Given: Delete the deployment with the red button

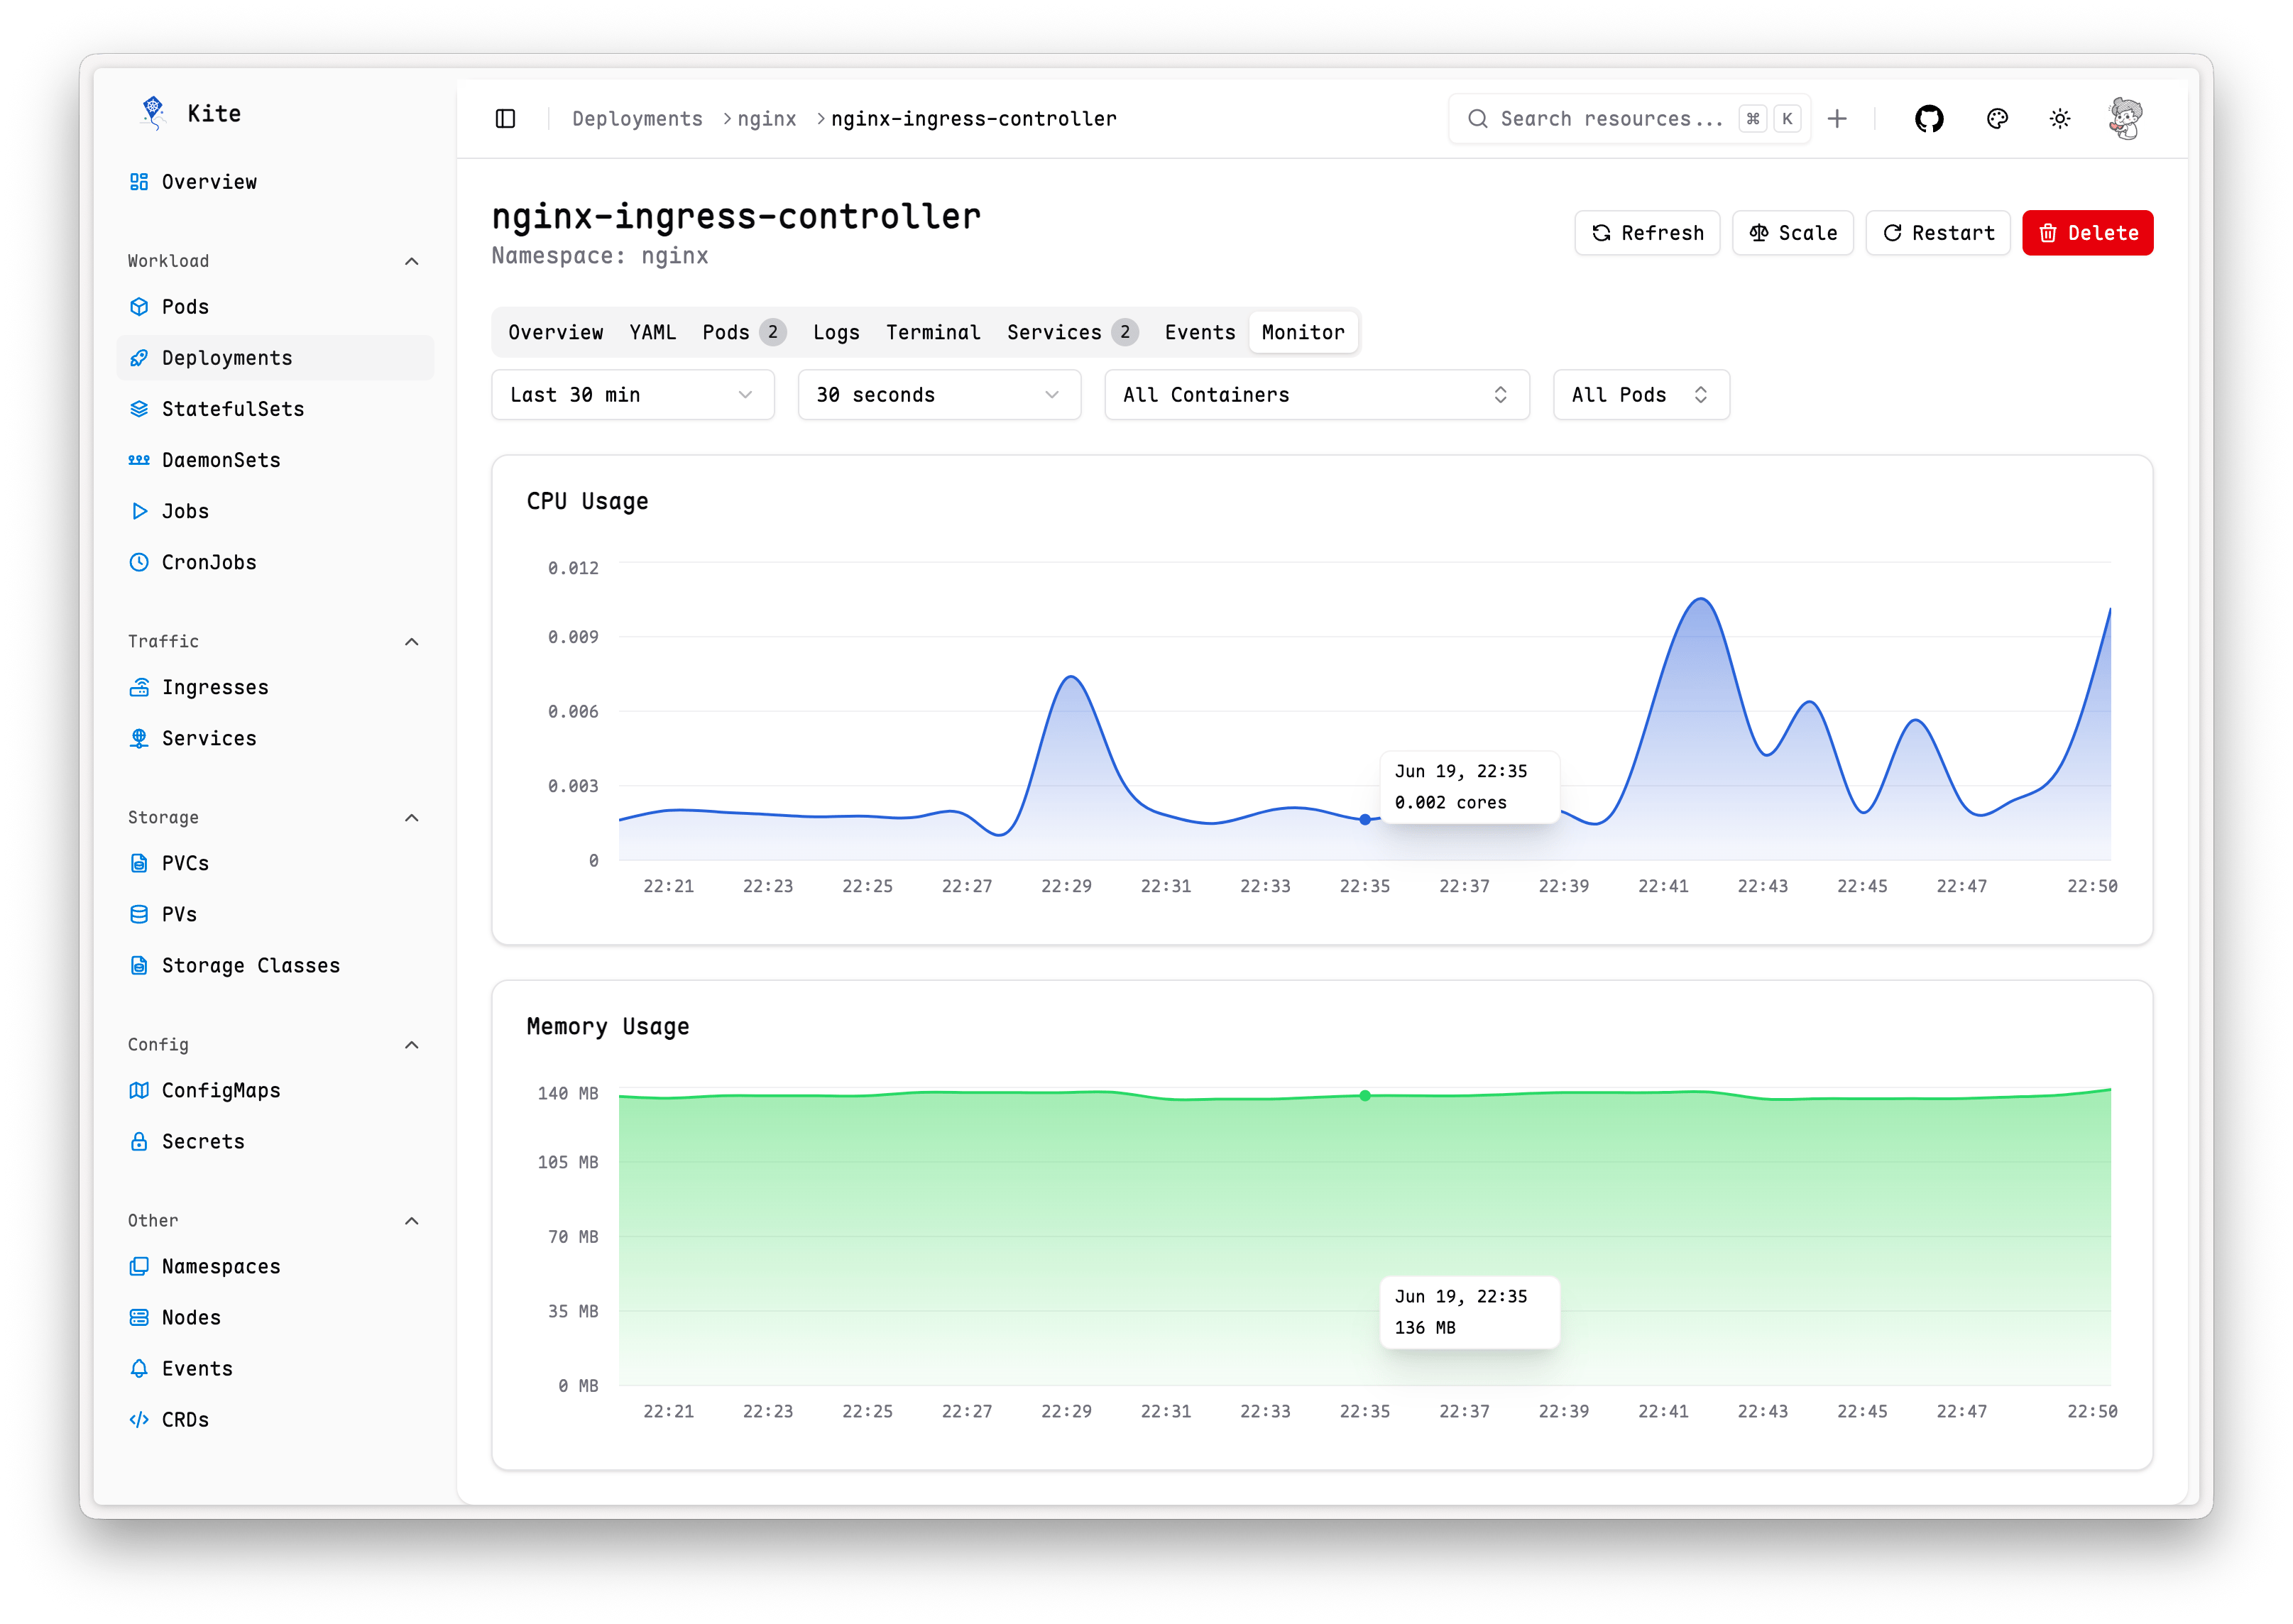Looking at the screenshot, I should point(2087,232).
